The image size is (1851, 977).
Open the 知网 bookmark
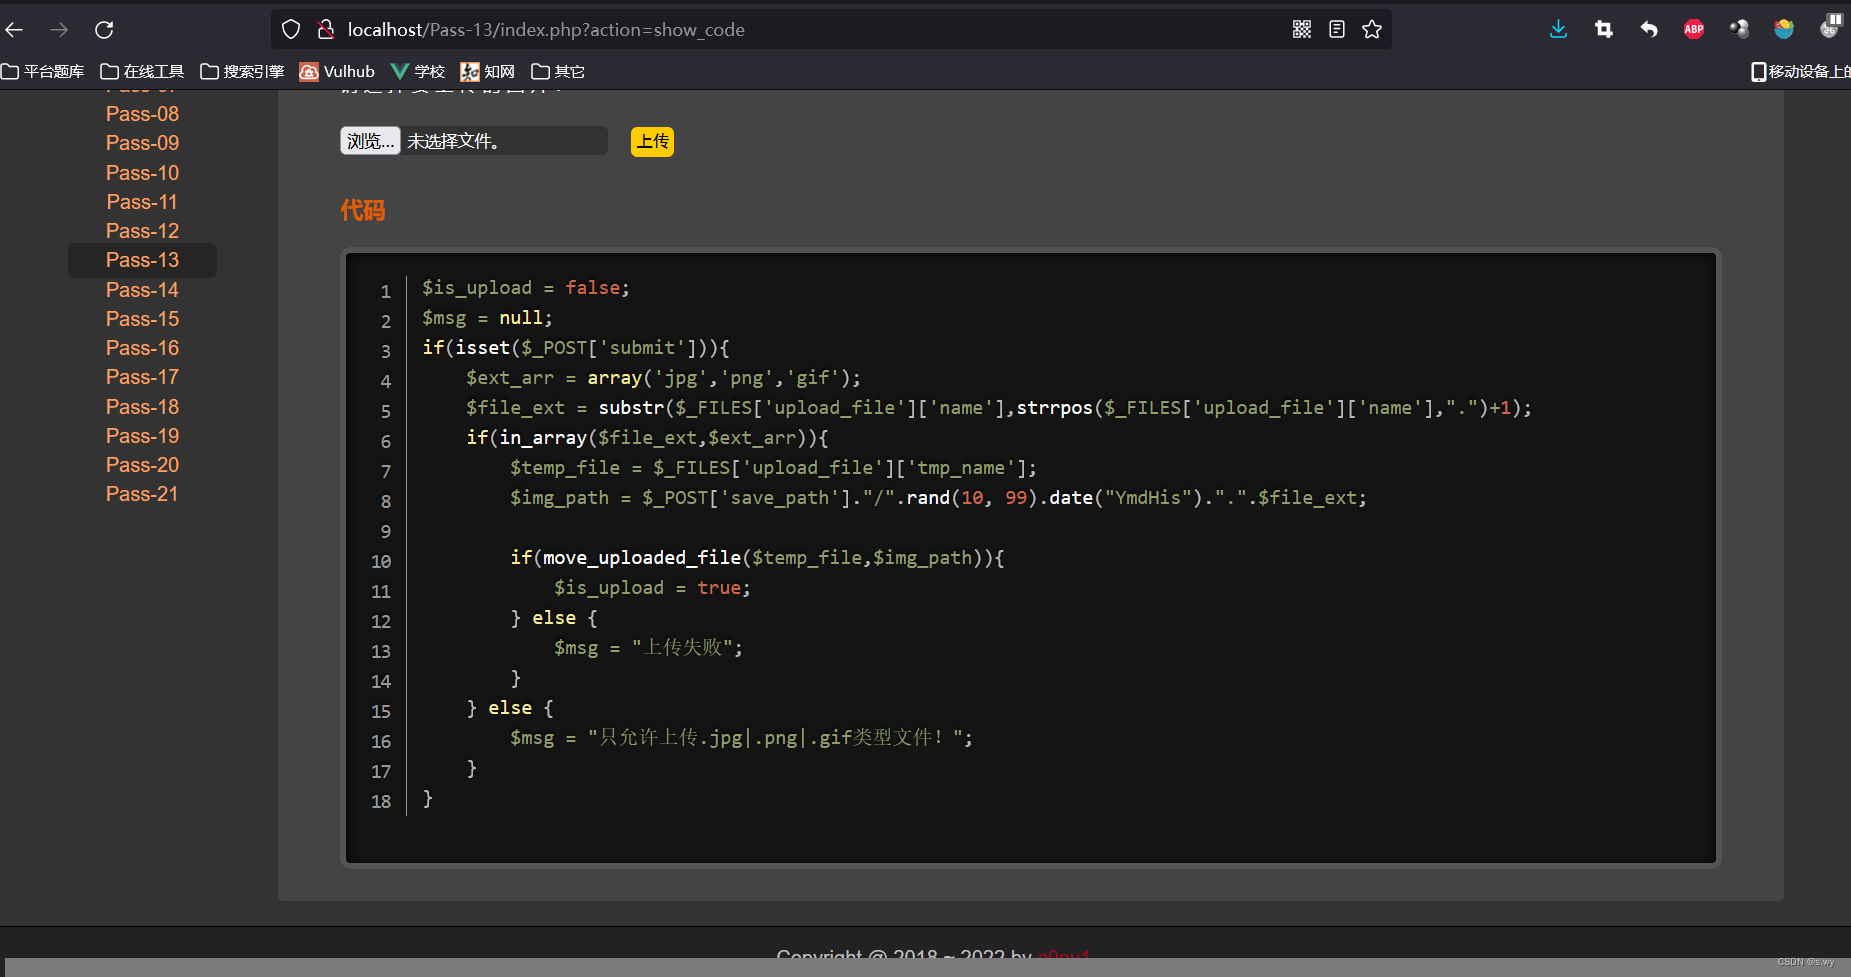488,72
